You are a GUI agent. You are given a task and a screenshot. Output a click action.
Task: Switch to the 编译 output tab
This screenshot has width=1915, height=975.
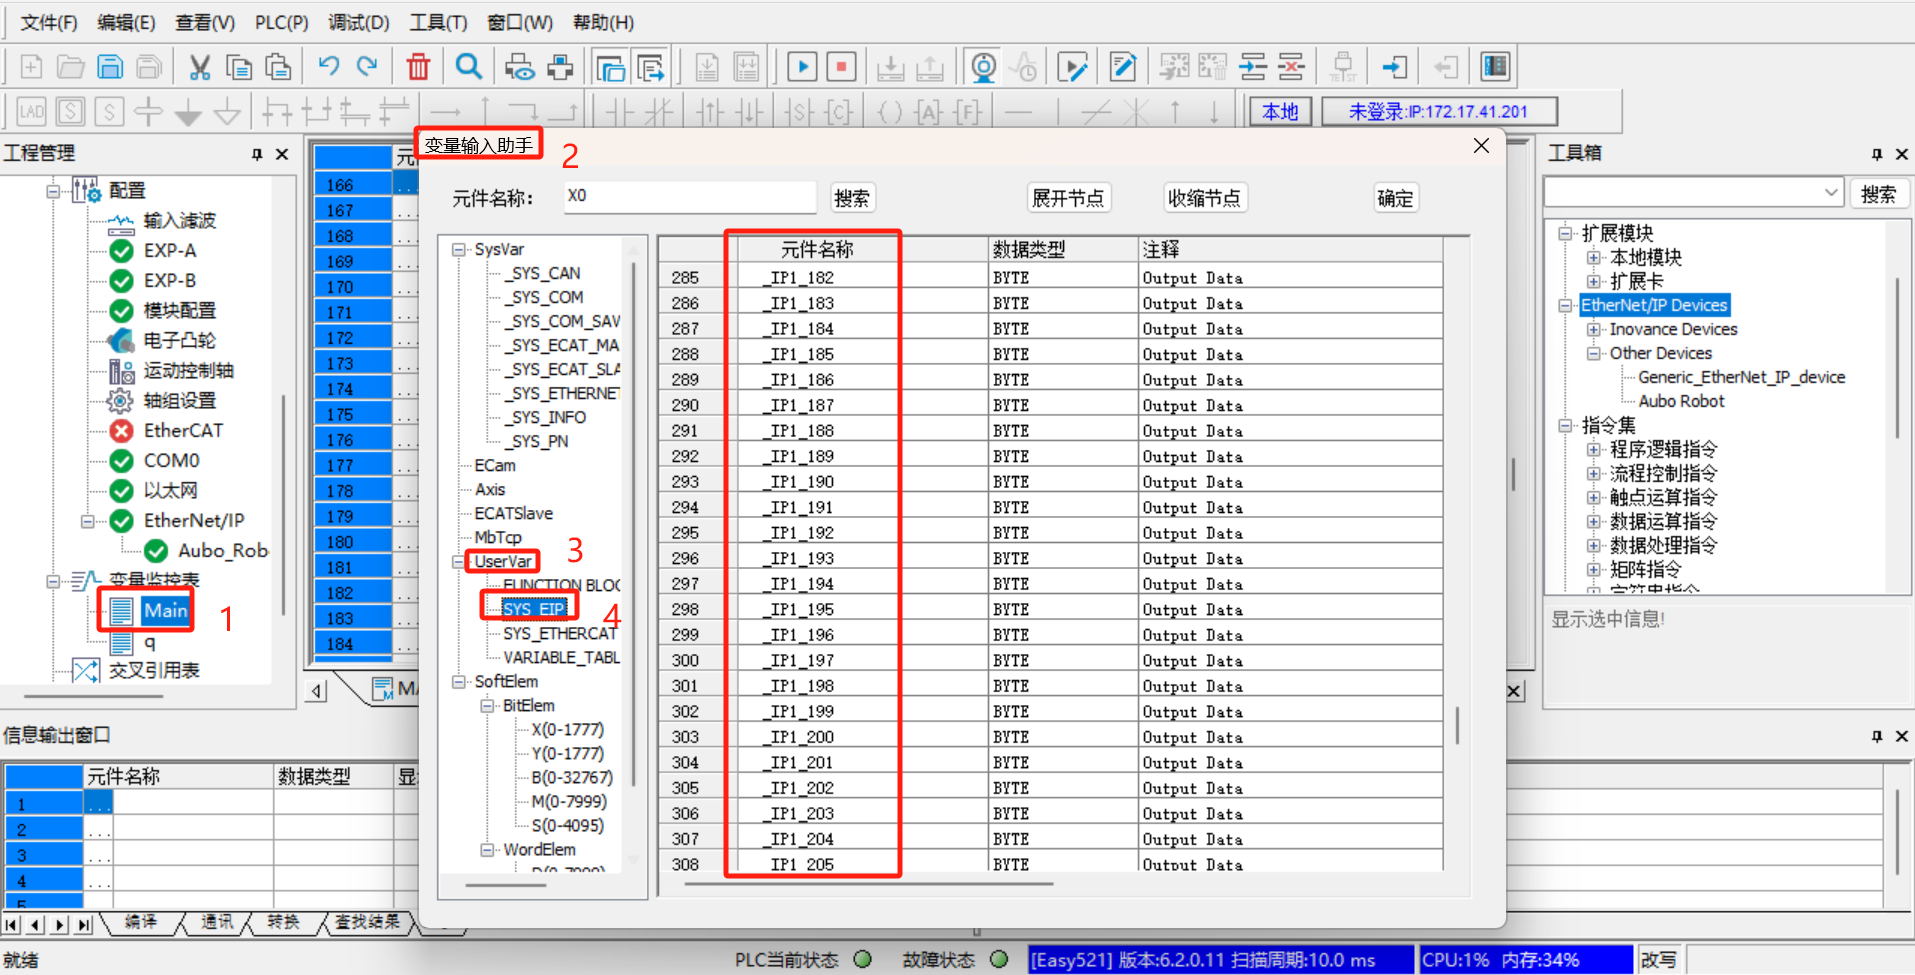tap(141, 922)
